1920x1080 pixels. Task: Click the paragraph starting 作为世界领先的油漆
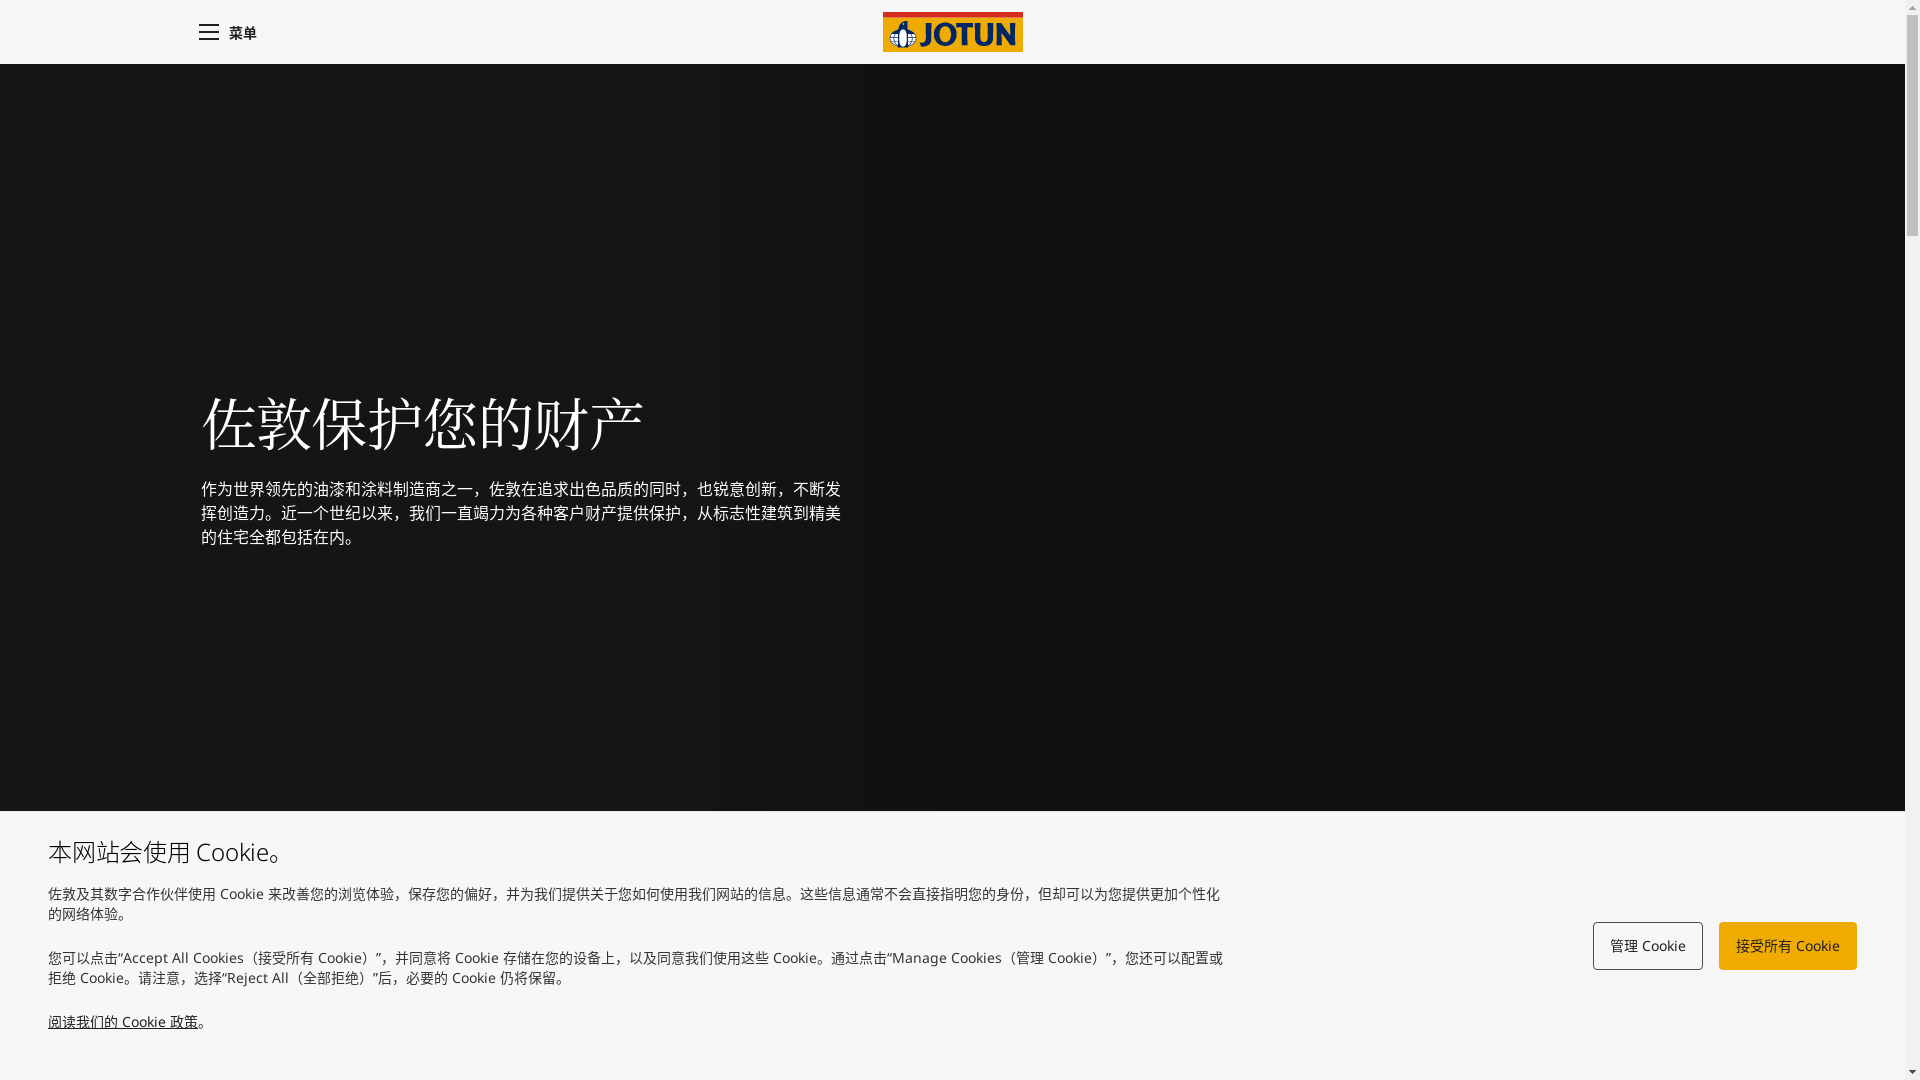(521, 513)
